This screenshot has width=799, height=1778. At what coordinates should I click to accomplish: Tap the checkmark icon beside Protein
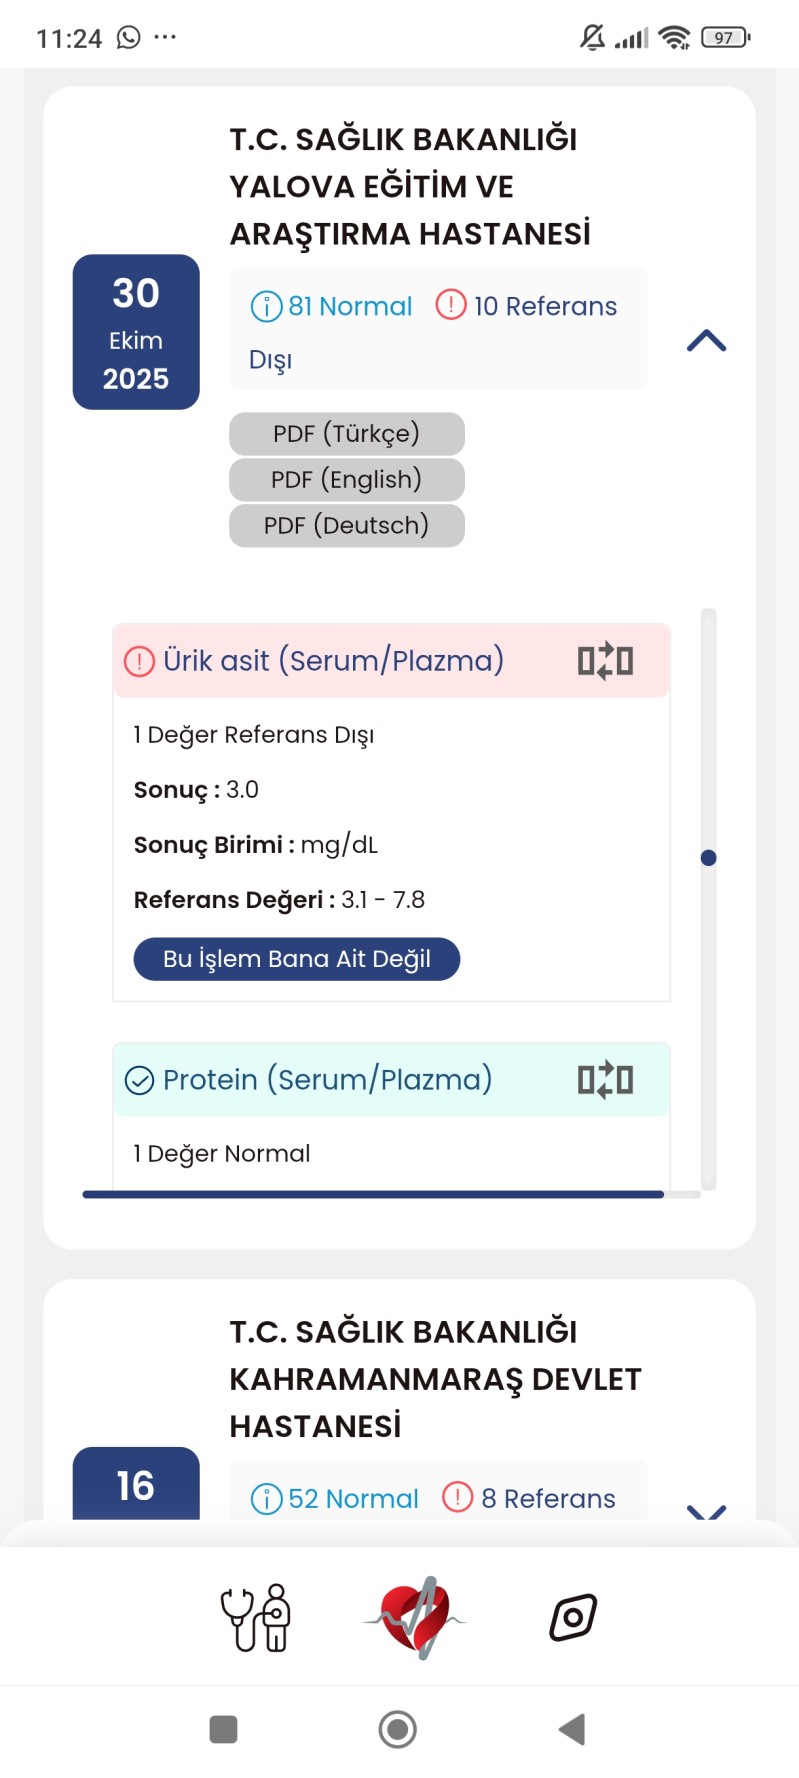click(139, 1080)
